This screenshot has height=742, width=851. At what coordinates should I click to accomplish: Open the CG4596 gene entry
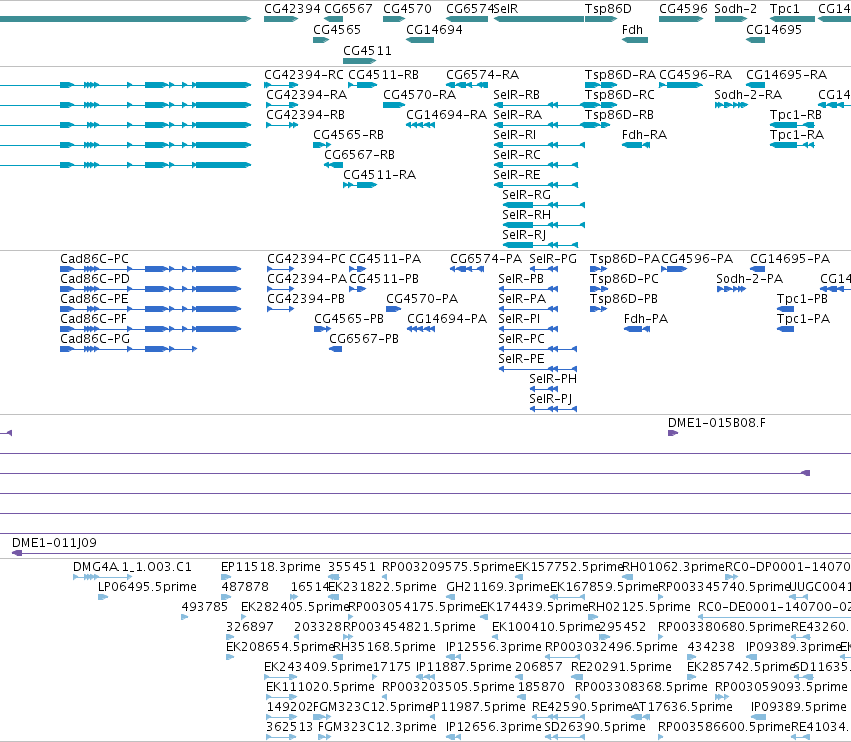[681, 20]
